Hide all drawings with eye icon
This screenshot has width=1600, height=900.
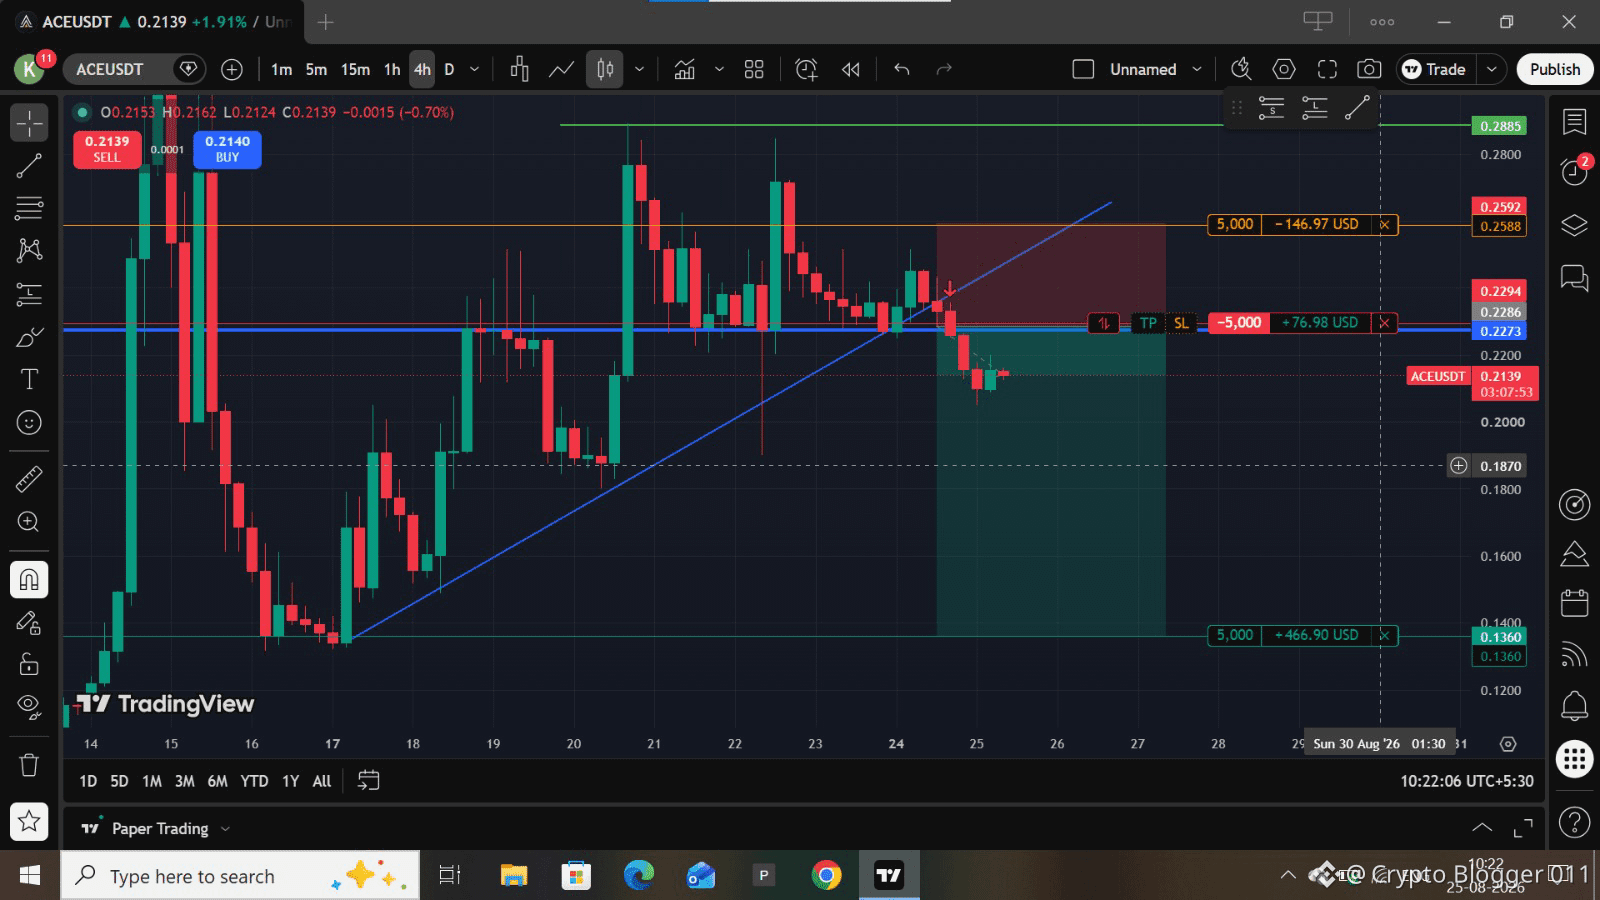pos(29,707)
